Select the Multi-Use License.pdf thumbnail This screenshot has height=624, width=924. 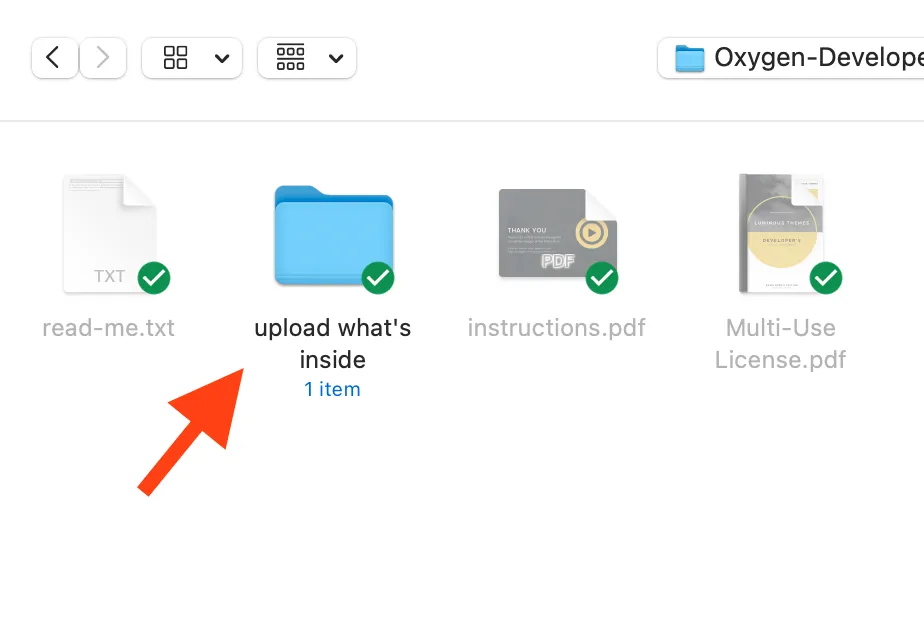[x=781, y=233]
